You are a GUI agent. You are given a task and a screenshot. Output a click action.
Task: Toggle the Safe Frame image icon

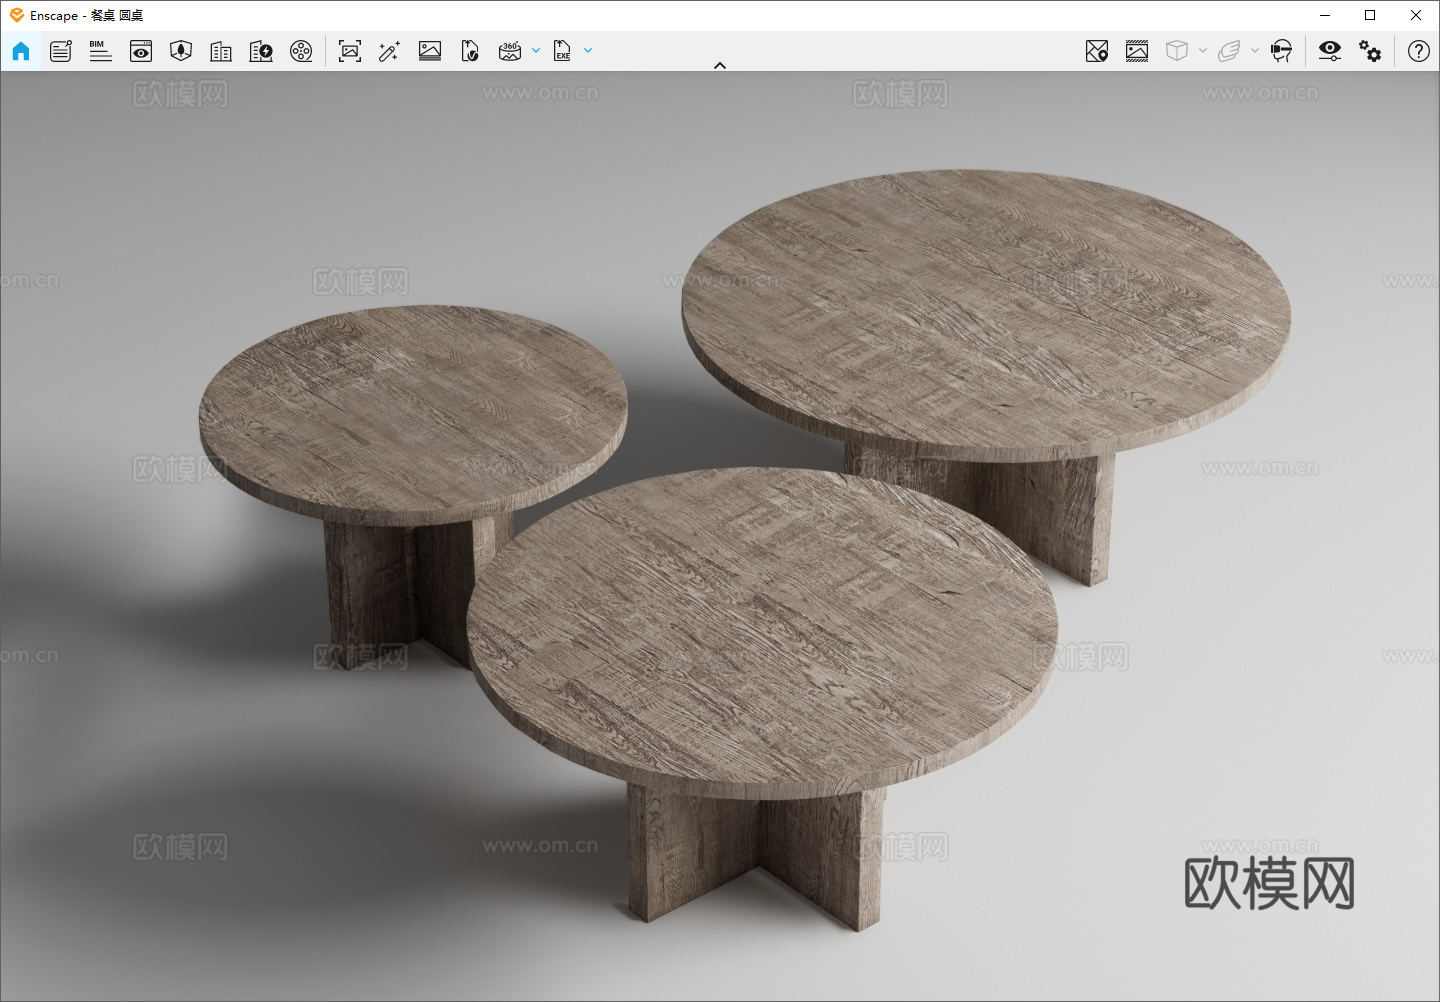(1137, 51)
